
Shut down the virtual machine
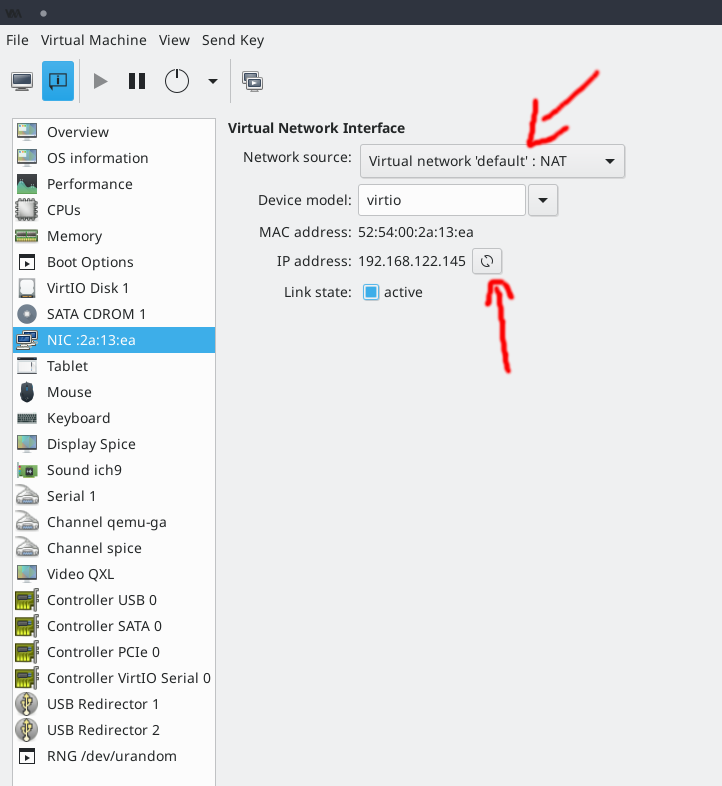[177, 81]
